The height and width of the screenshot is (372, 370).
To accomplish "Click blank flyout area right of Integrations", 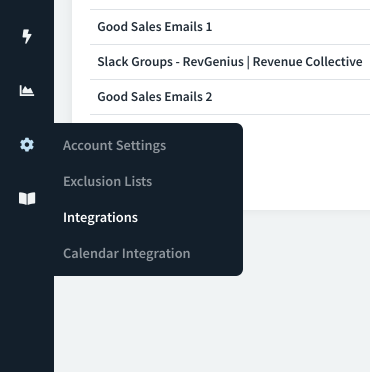I will [x=190, y=217].
